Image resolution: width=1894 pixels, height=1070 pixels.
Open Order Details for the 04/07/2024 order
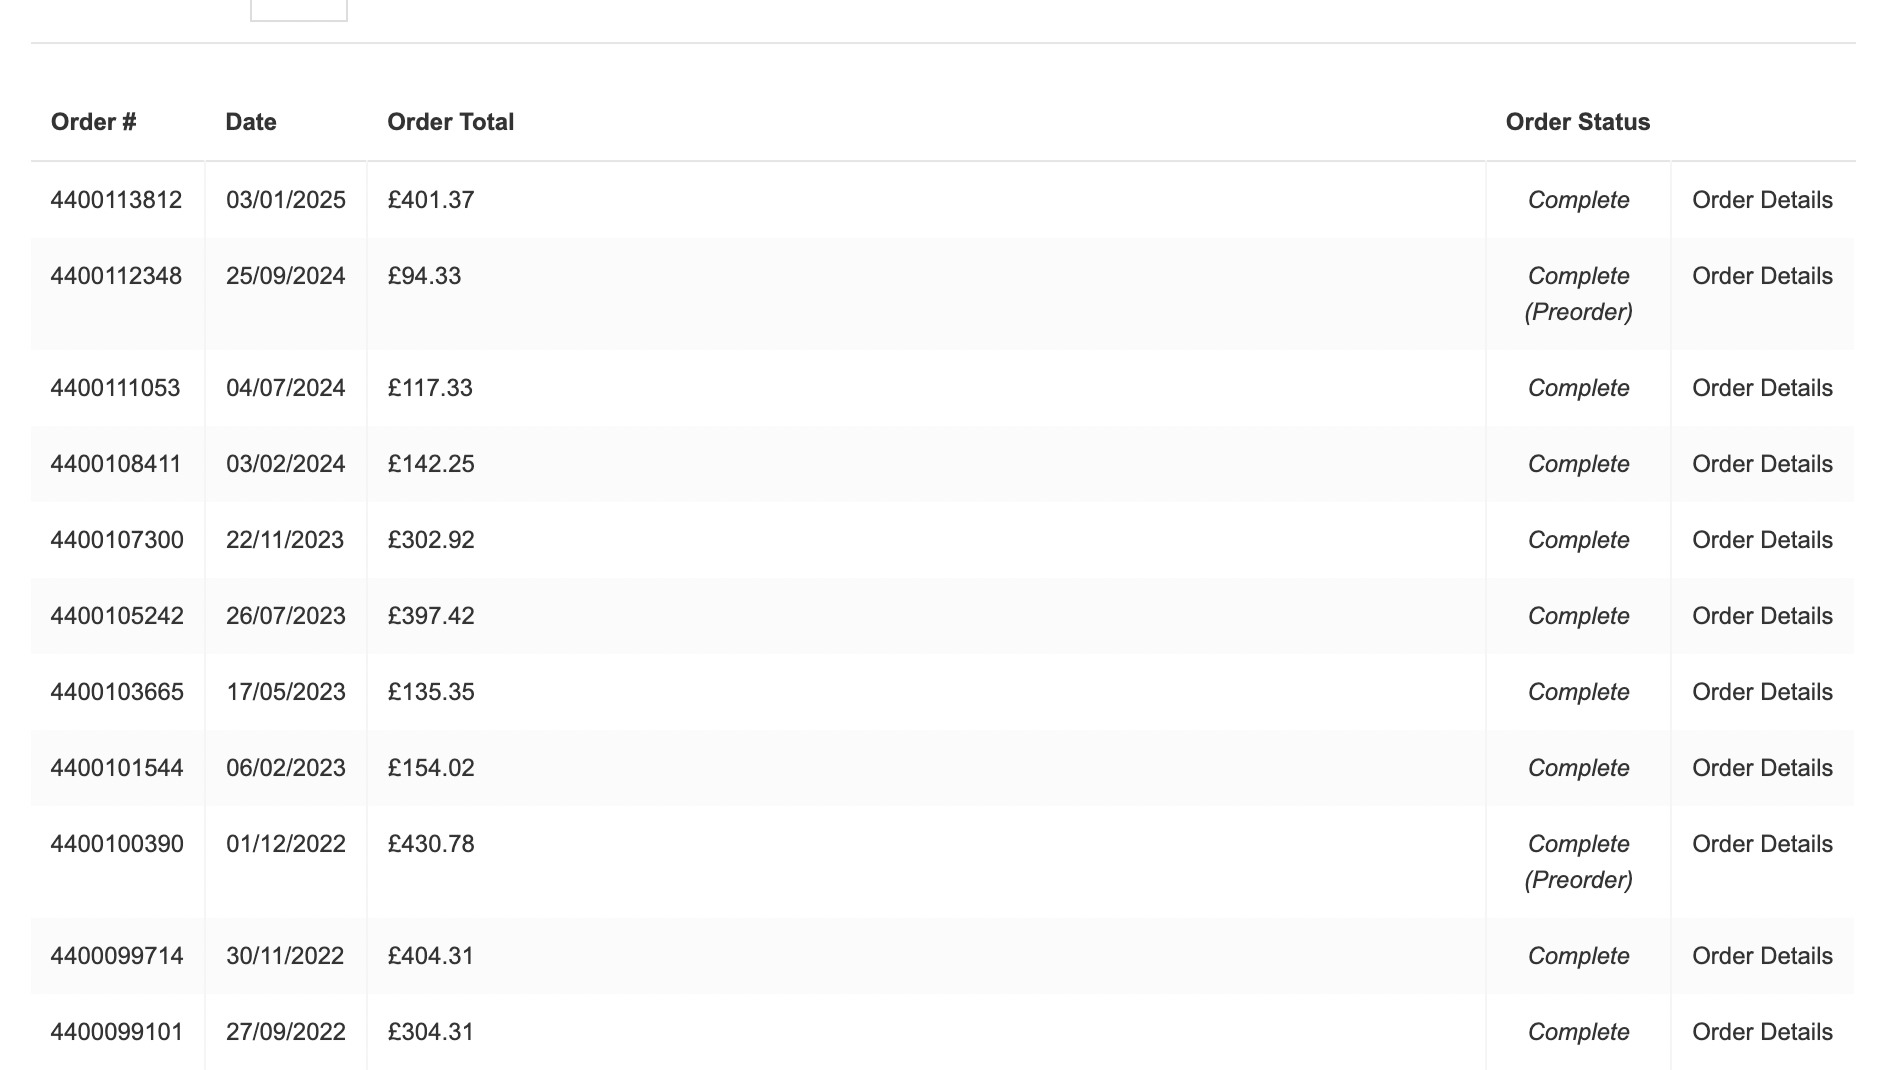[1761, 388]
